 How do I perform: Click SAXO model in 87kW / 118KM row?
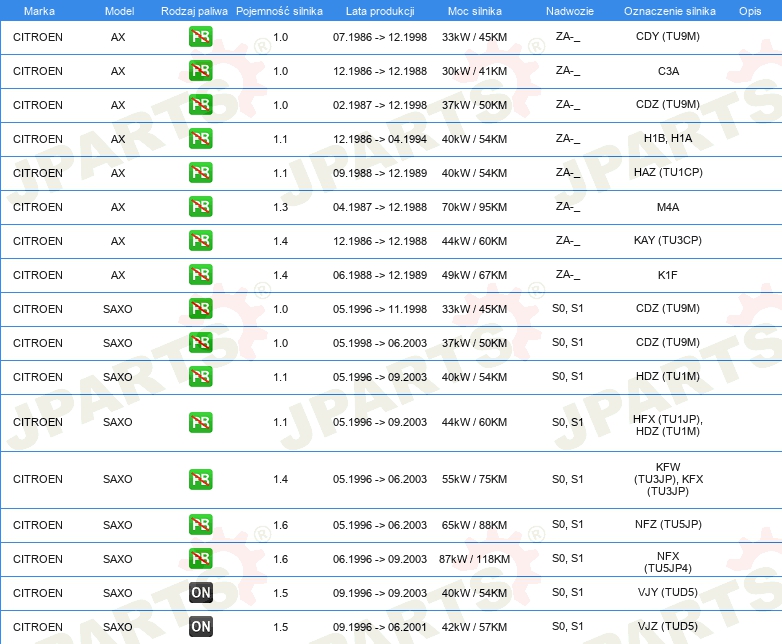118,559
